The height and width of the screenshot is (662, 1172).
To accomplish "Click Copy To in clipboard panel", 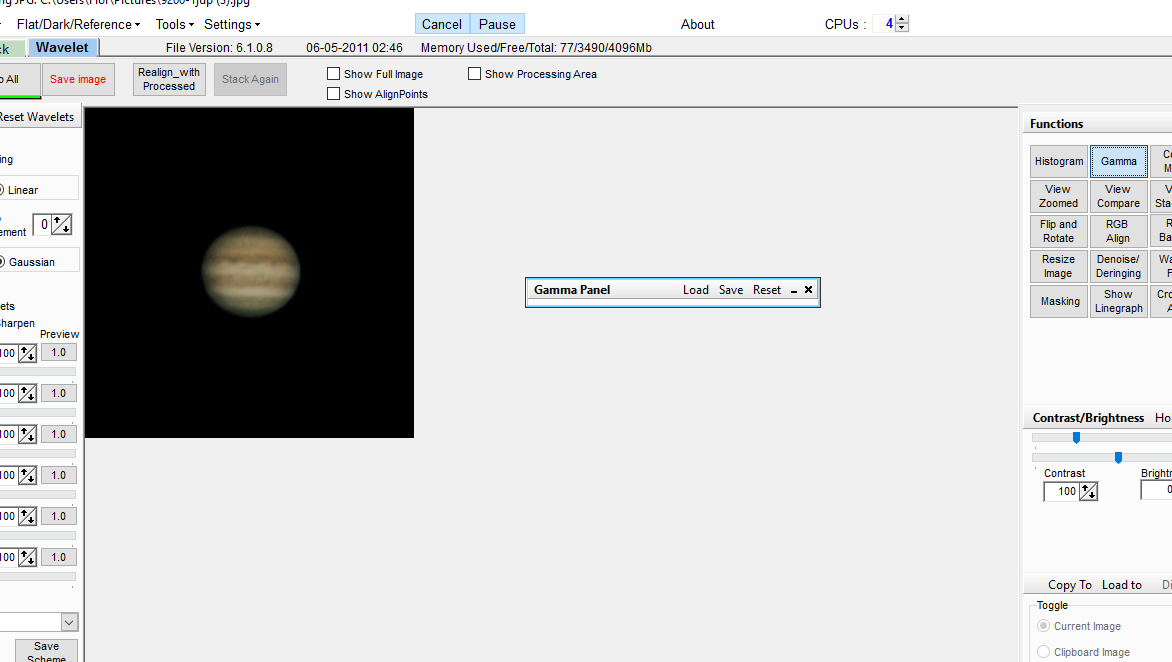I will pos(1070,585).
